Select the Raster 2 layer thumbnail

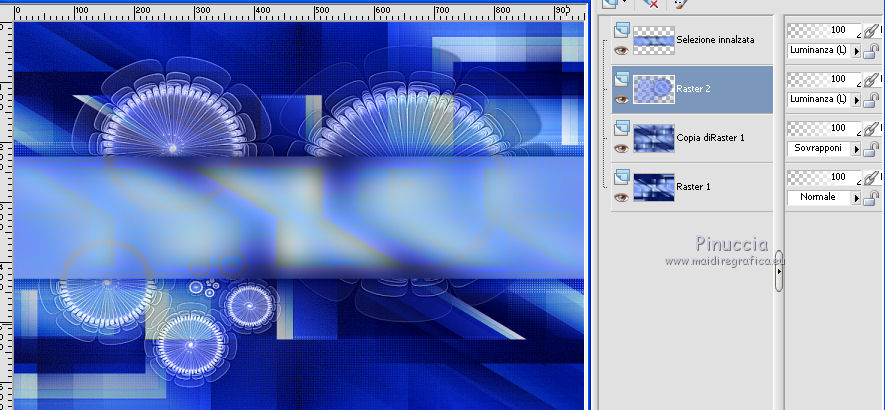(x=654, y=89)
